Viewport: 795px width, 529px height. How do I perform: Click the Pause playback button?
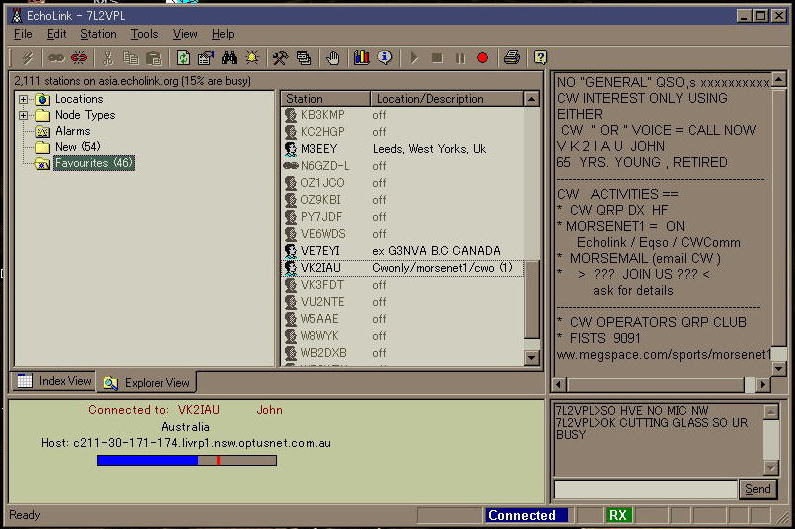(460, 58)
